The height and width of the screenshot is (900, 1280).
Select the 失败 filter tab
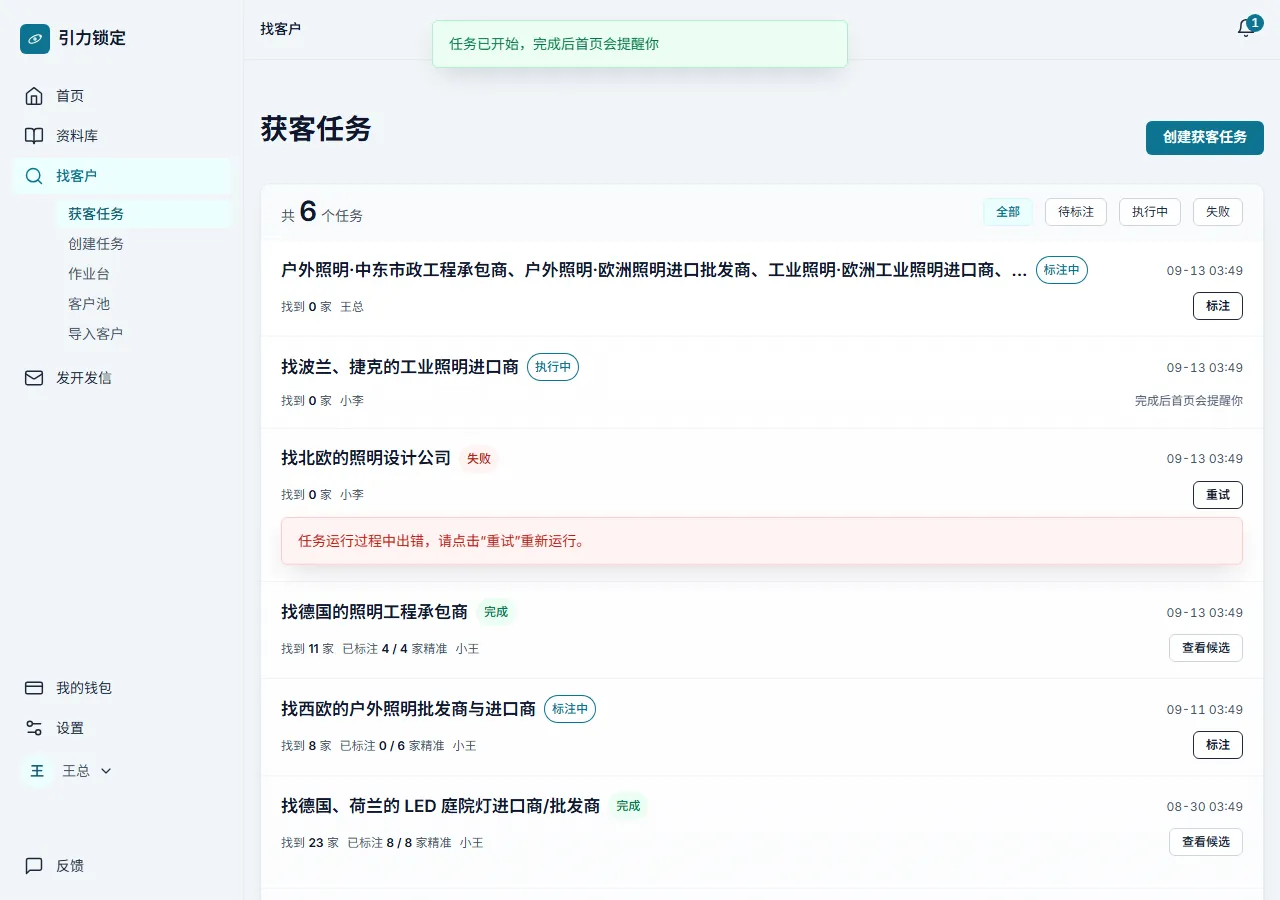click(x=1218, y=212)
